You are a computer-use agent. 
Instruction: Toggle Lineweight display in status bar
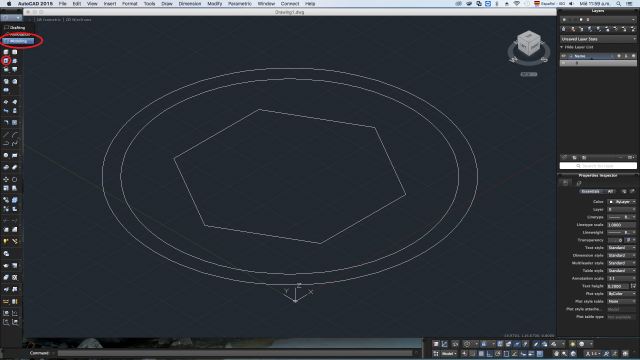tap(531, 353)
